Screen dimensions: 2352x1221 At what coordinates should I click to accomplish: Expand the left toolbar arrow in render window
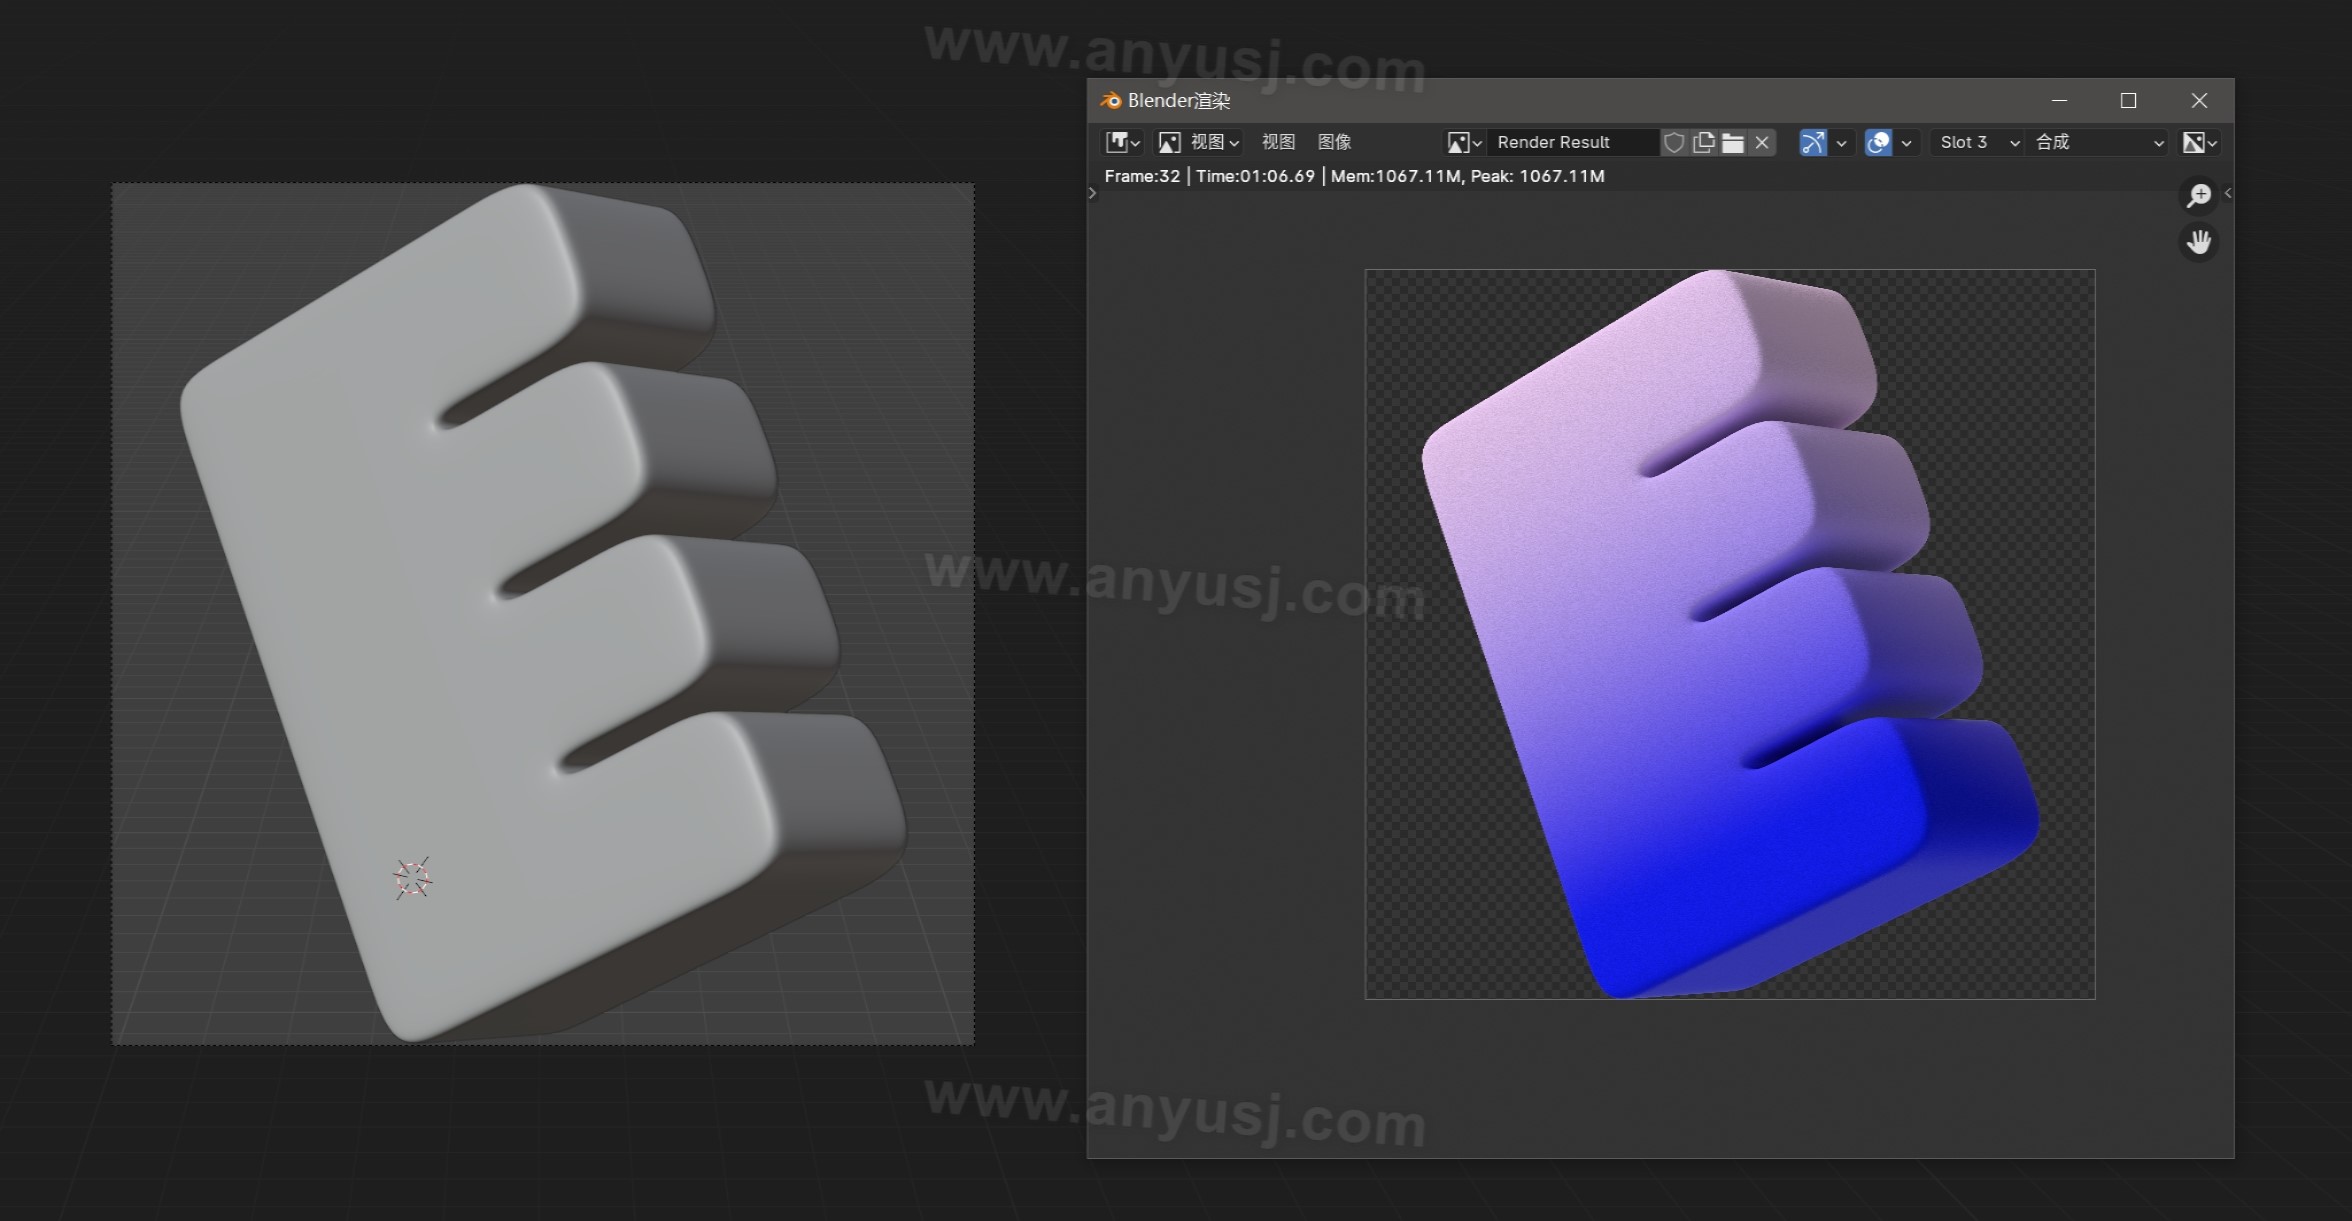(1092, 194)
